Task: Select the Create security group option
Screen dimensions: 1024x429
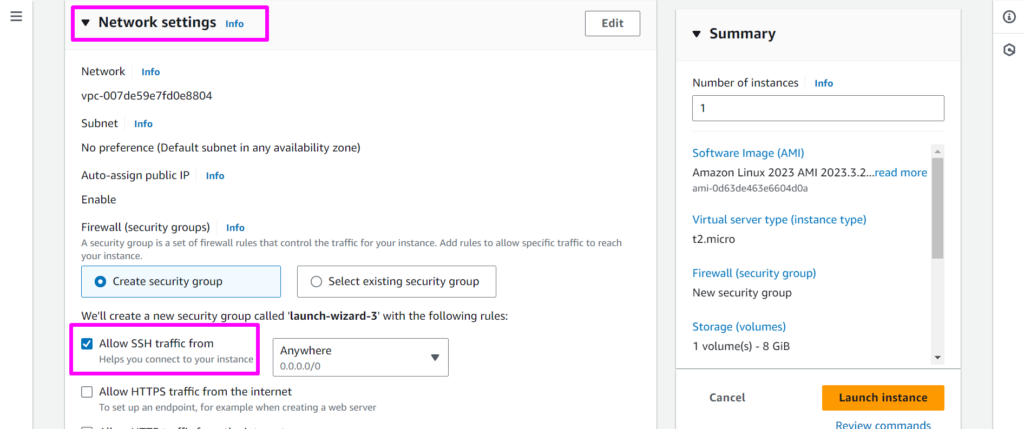Action: point(100,282)
